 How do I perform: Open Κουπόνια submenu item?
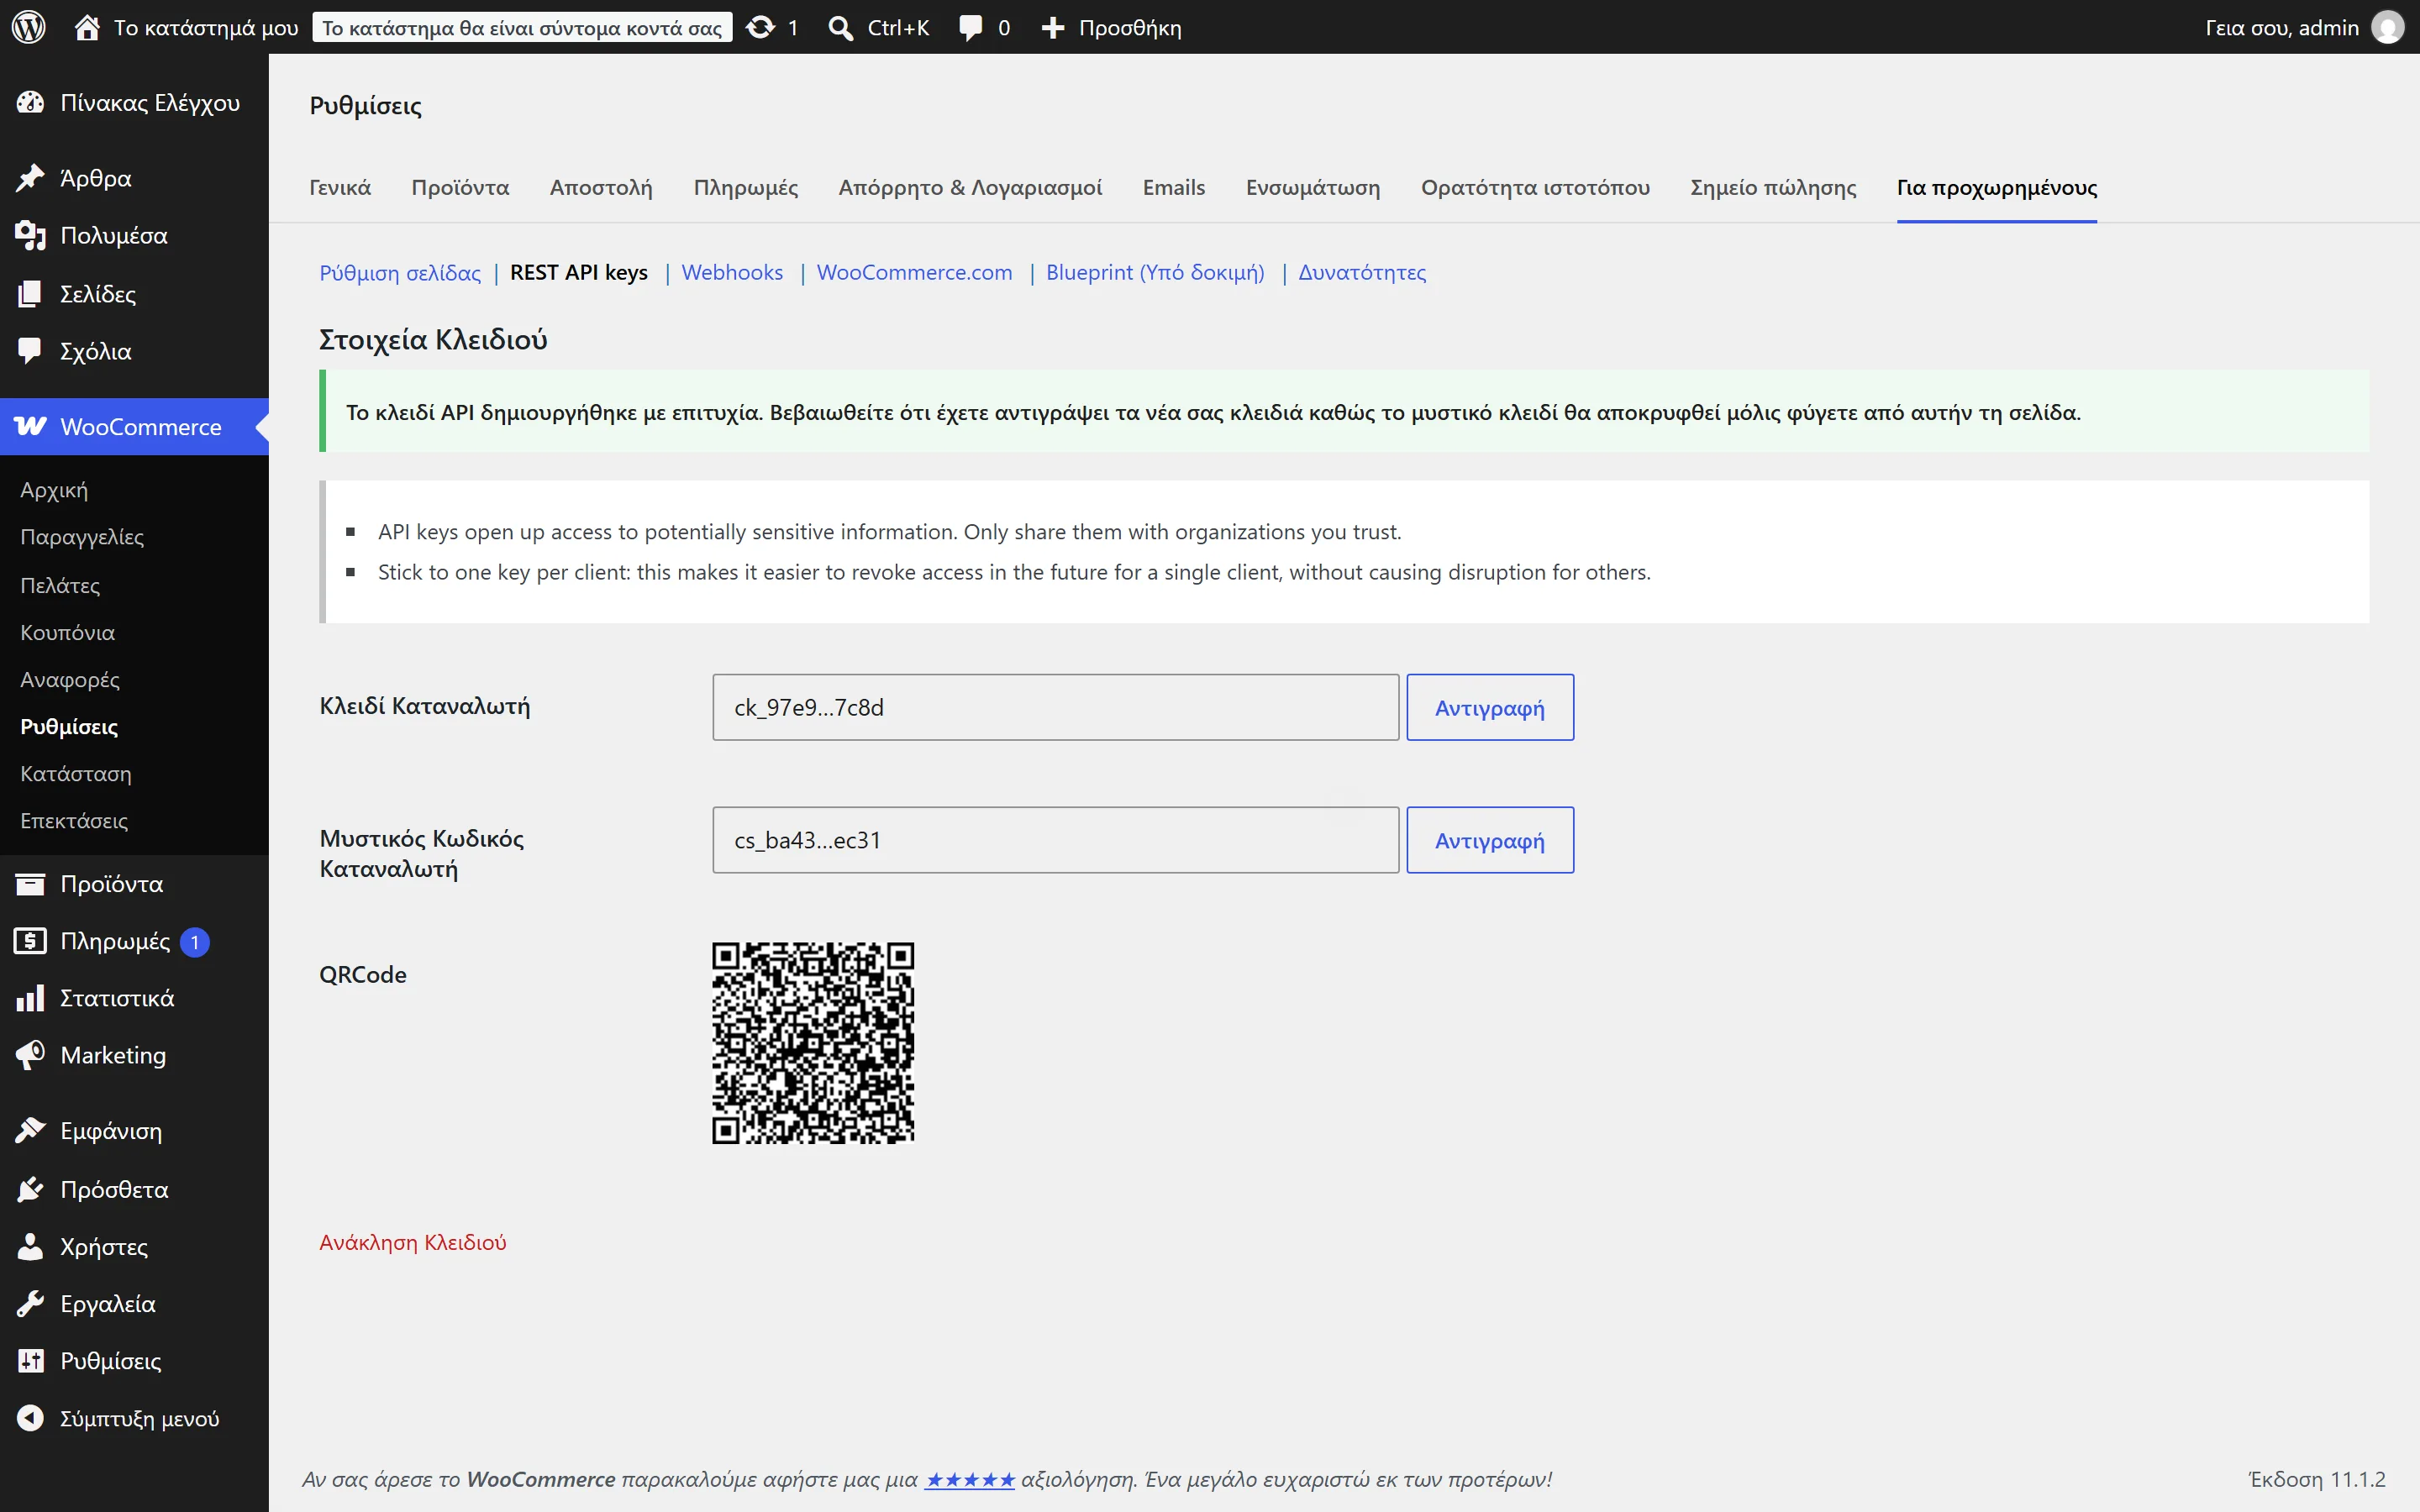pos(67,632)
